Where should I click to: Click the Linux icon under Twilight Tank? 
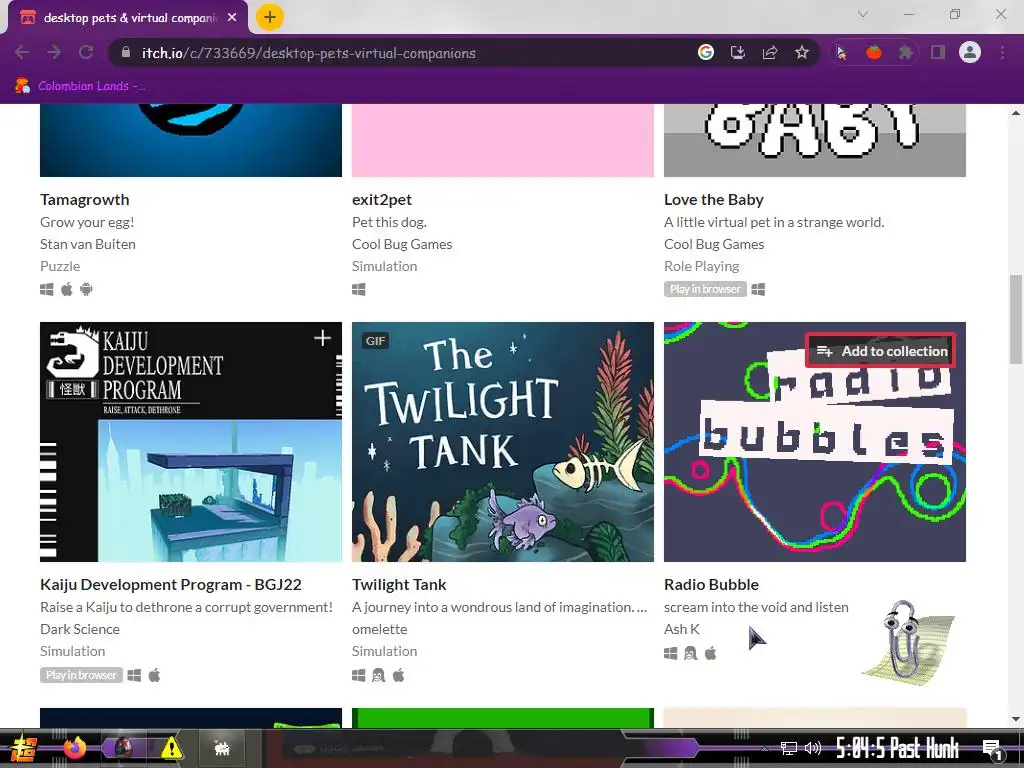point(378,675)
